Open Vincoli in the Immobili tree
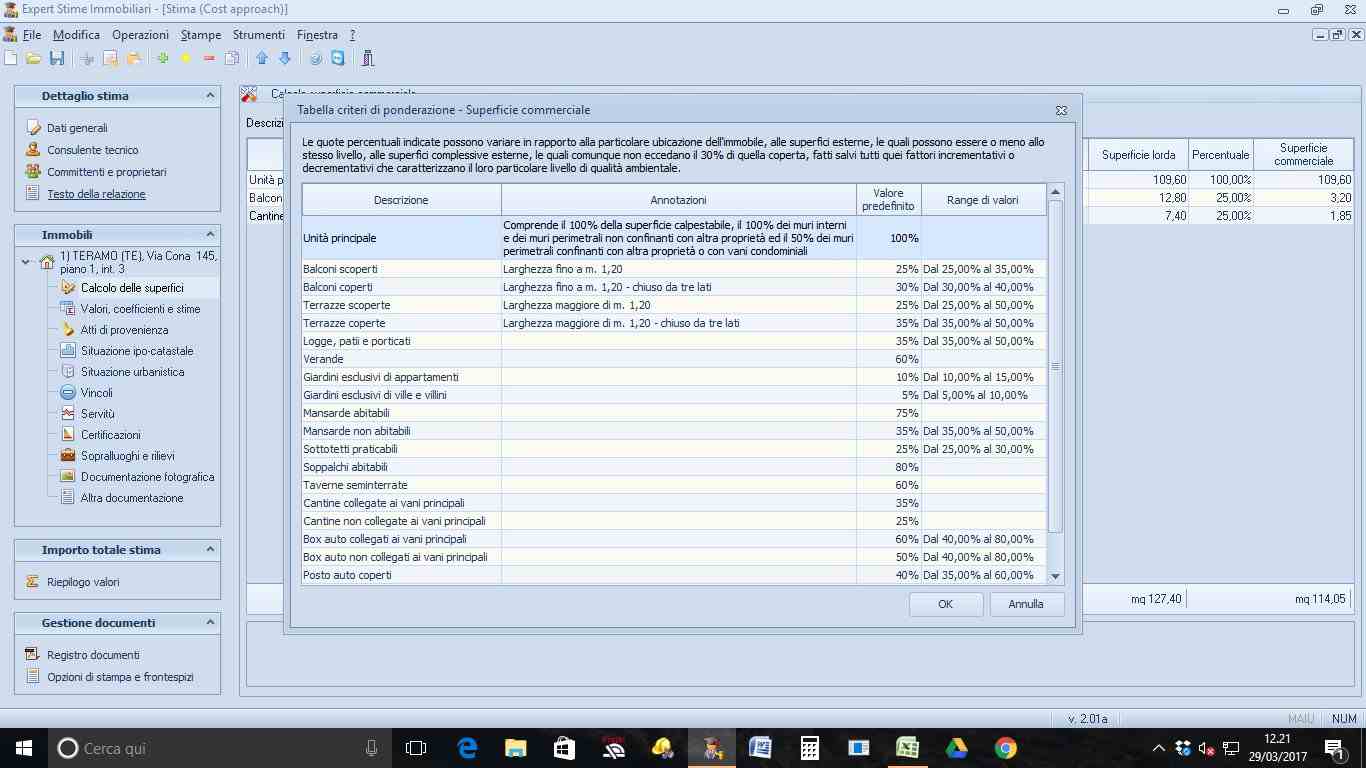The height and width of the screenshot is (768, 1366). (96, 393)
